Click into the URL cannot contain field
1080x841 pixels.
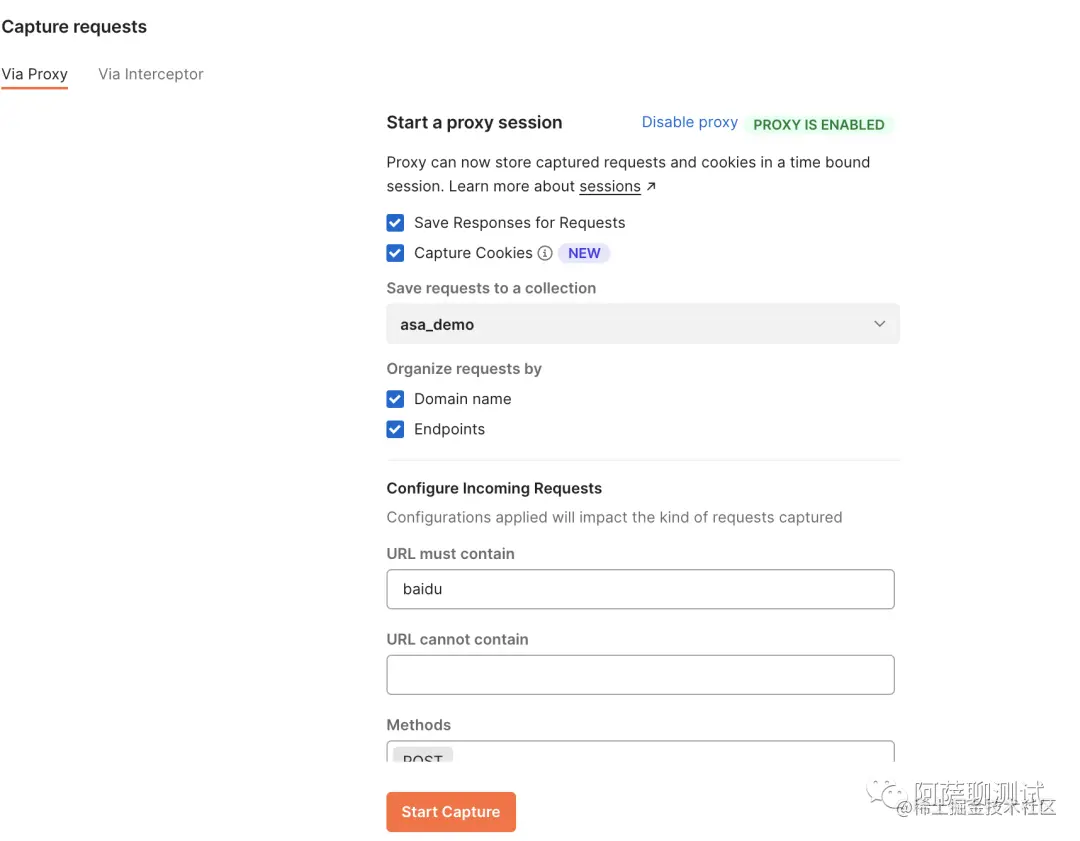pyautogui.click(x=640, y=675)
